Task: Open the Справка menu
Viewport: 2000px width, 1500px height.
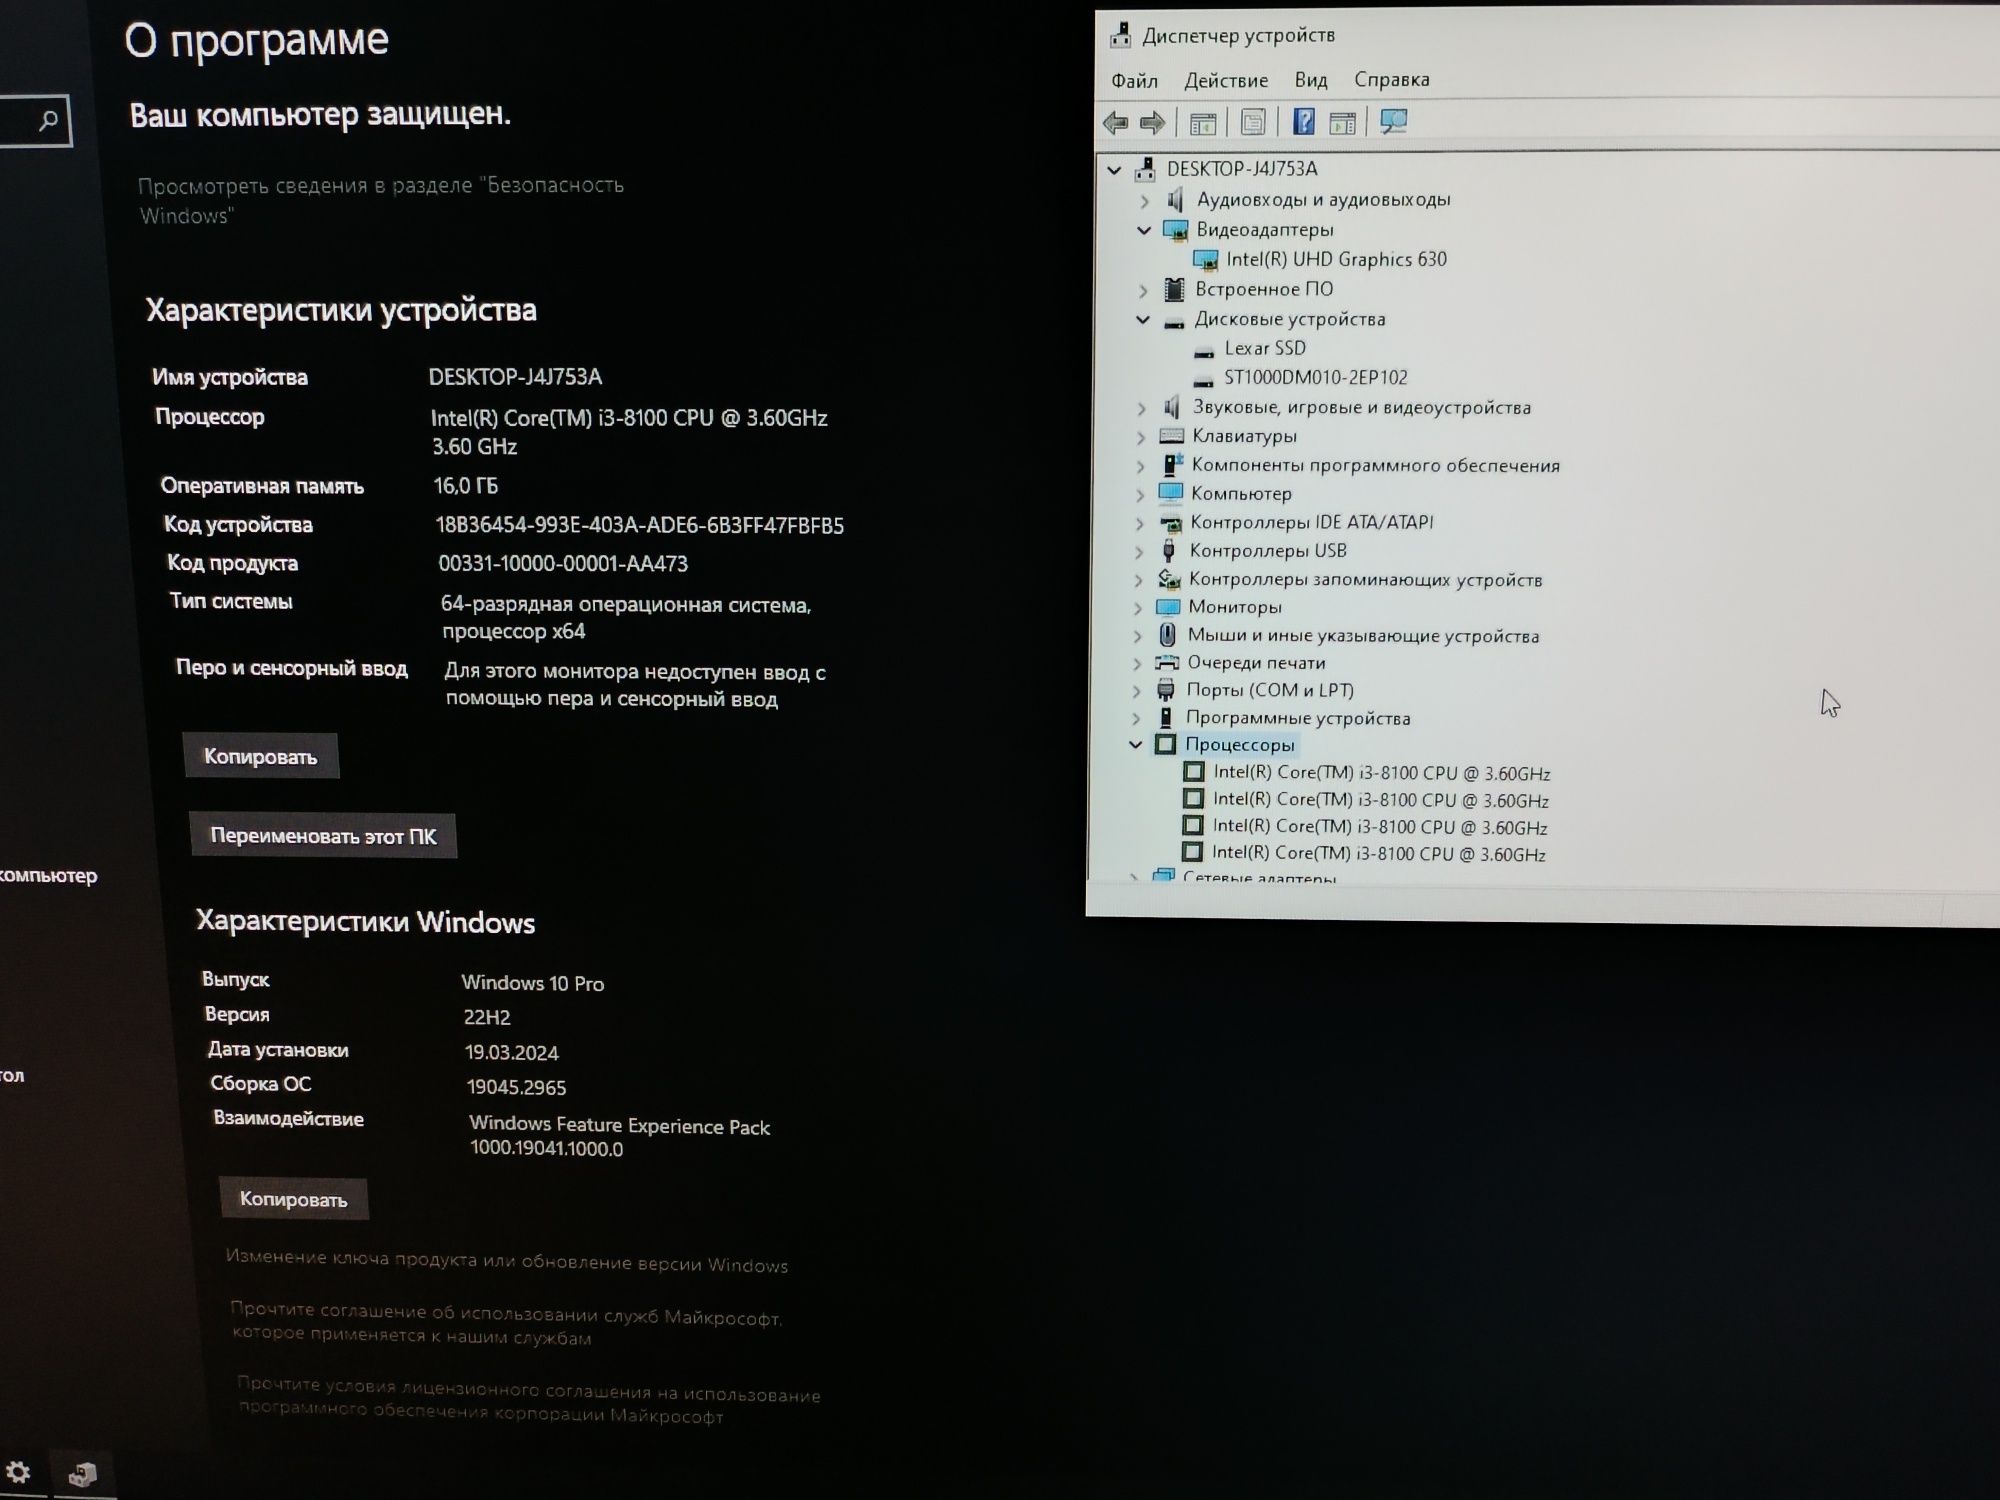Action: coord(1392,79)
